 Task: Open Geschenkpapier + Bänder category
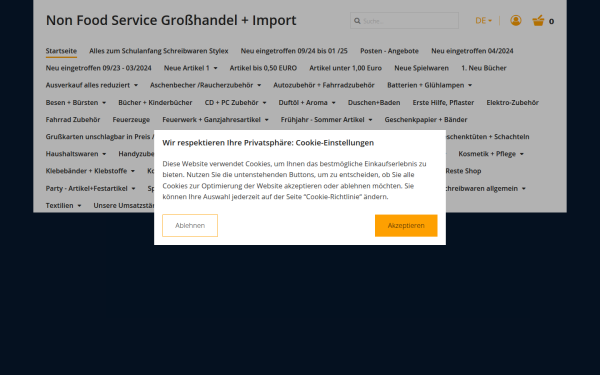(x=426, y=120)
